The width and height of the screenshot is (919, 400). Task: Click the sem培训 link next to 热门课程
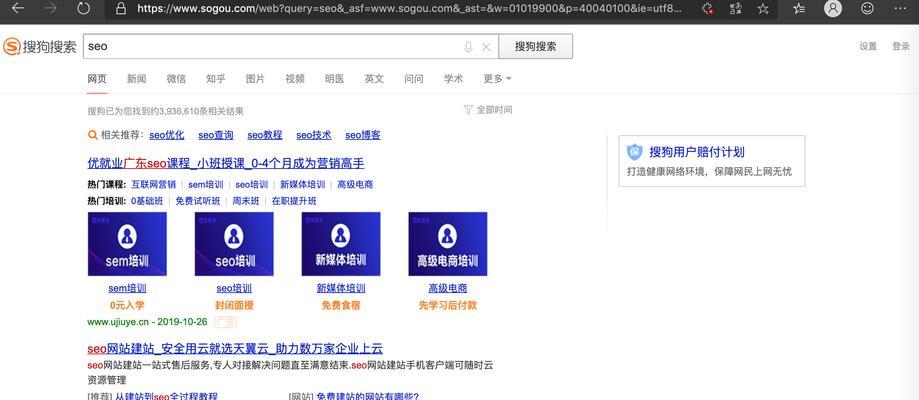[x=206, y=184]
